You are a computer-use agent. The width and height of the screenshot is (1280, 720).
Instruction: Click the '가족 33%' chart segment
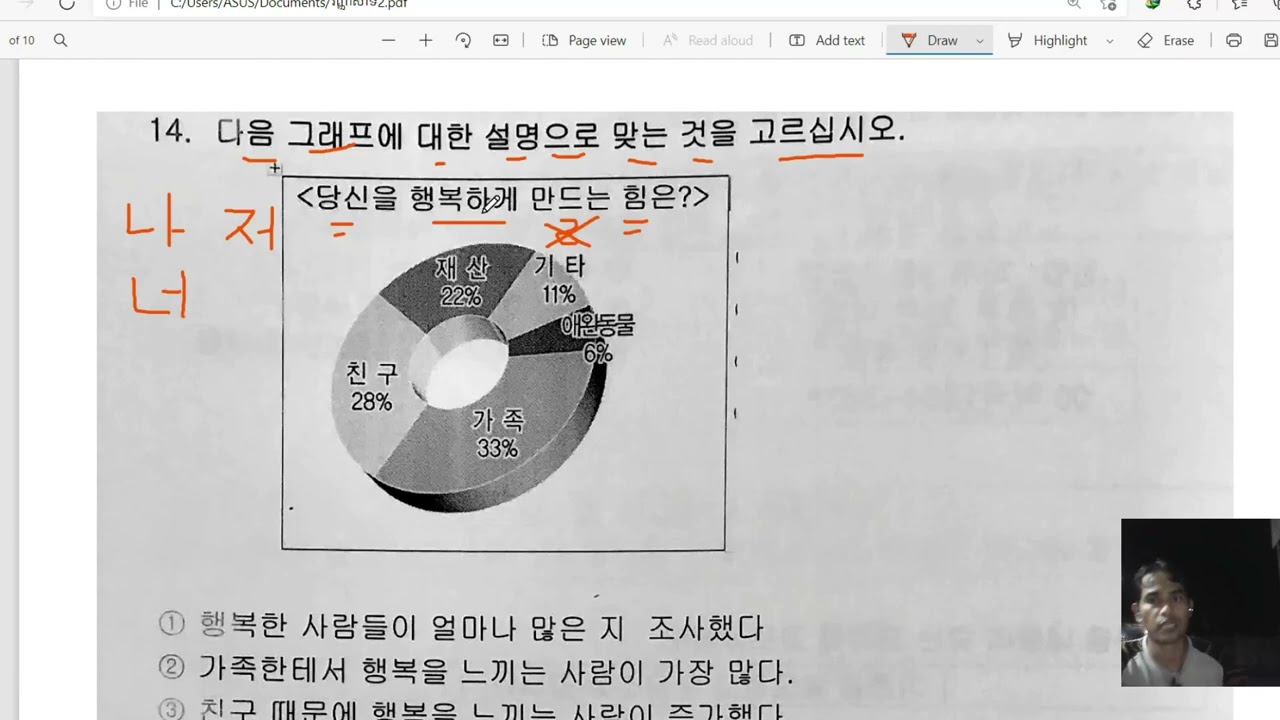(x=498, y=434)
